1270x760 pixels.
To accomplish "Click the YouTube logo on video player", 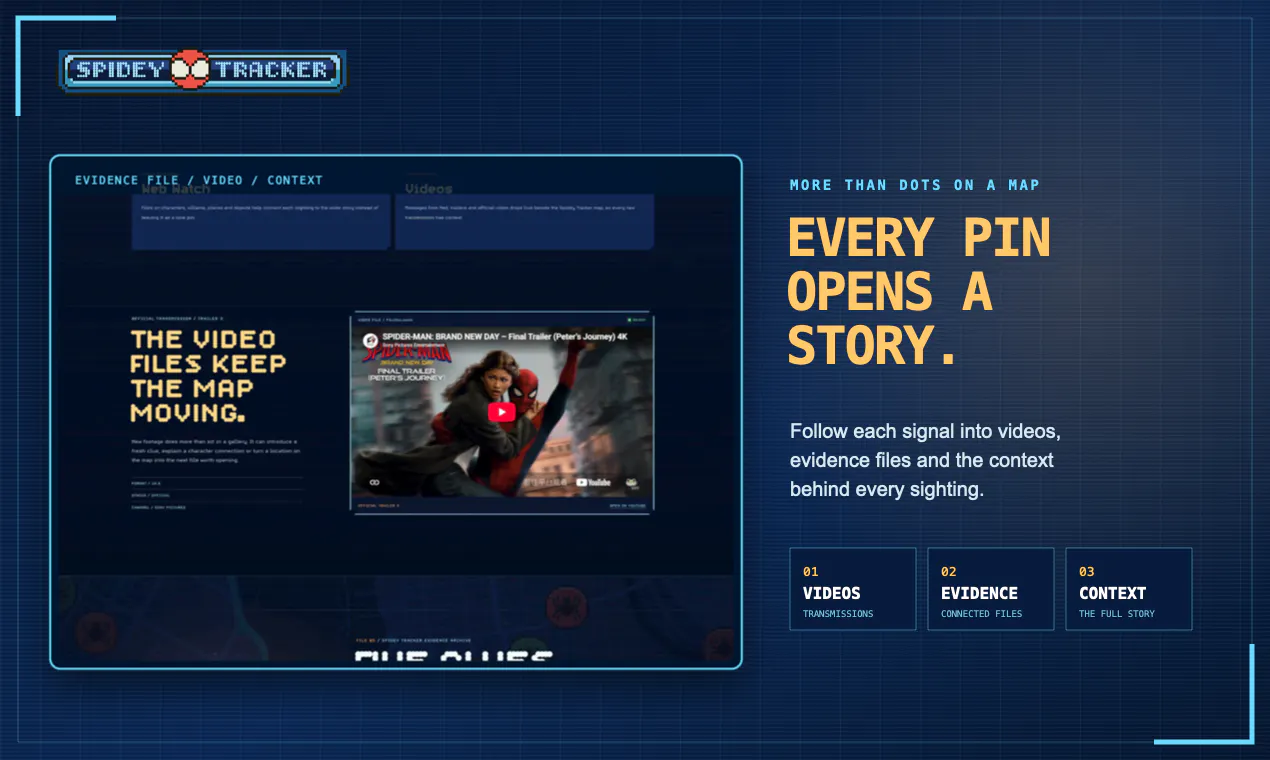I will click(593, 482).
